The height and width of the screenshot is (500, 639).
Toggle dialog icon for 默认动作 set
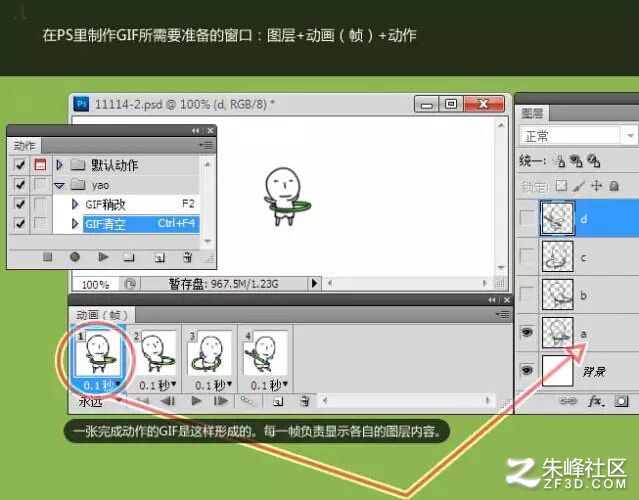40,165
